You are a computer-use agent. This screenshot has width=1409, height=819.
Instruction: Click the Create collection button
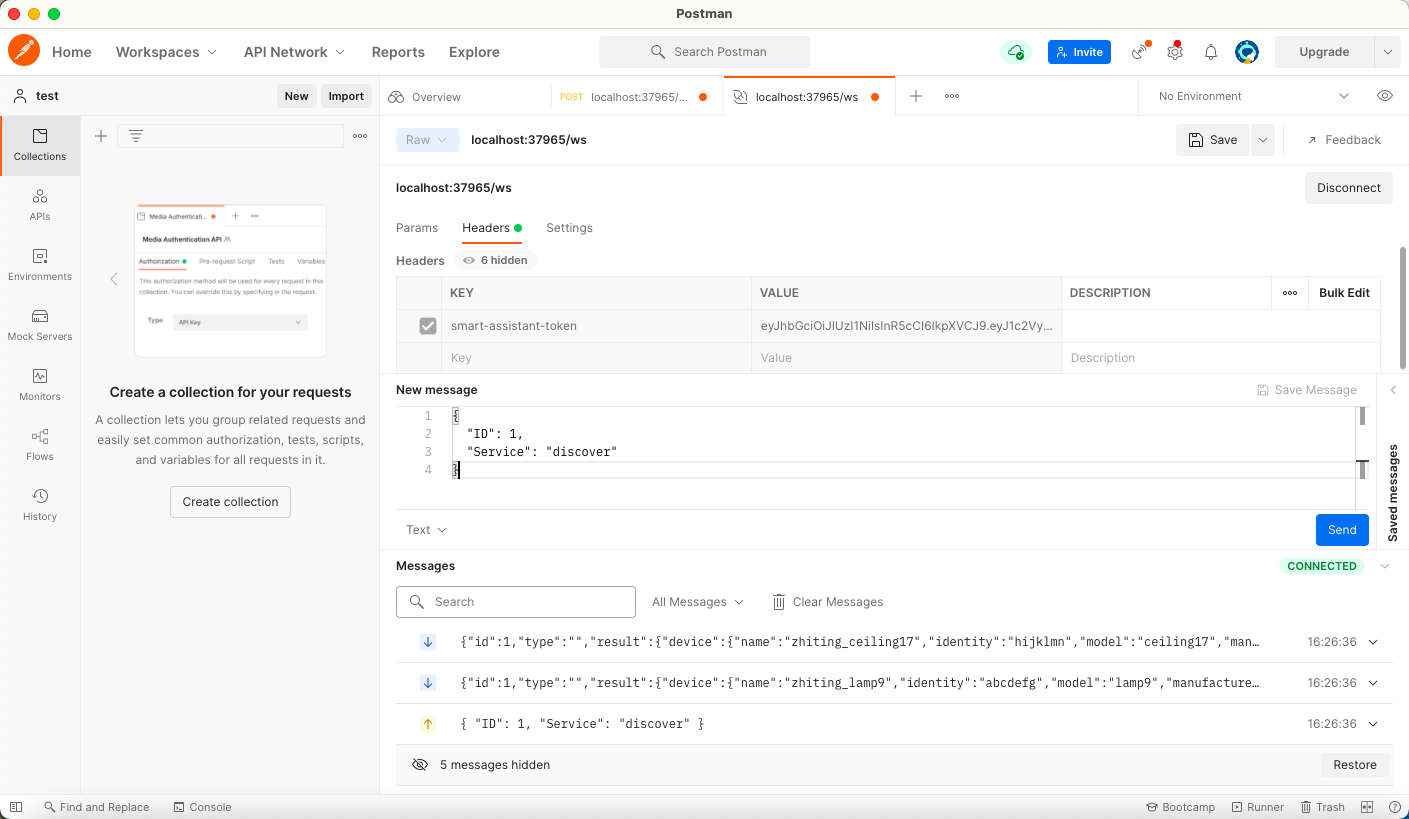tap(230, 502)
